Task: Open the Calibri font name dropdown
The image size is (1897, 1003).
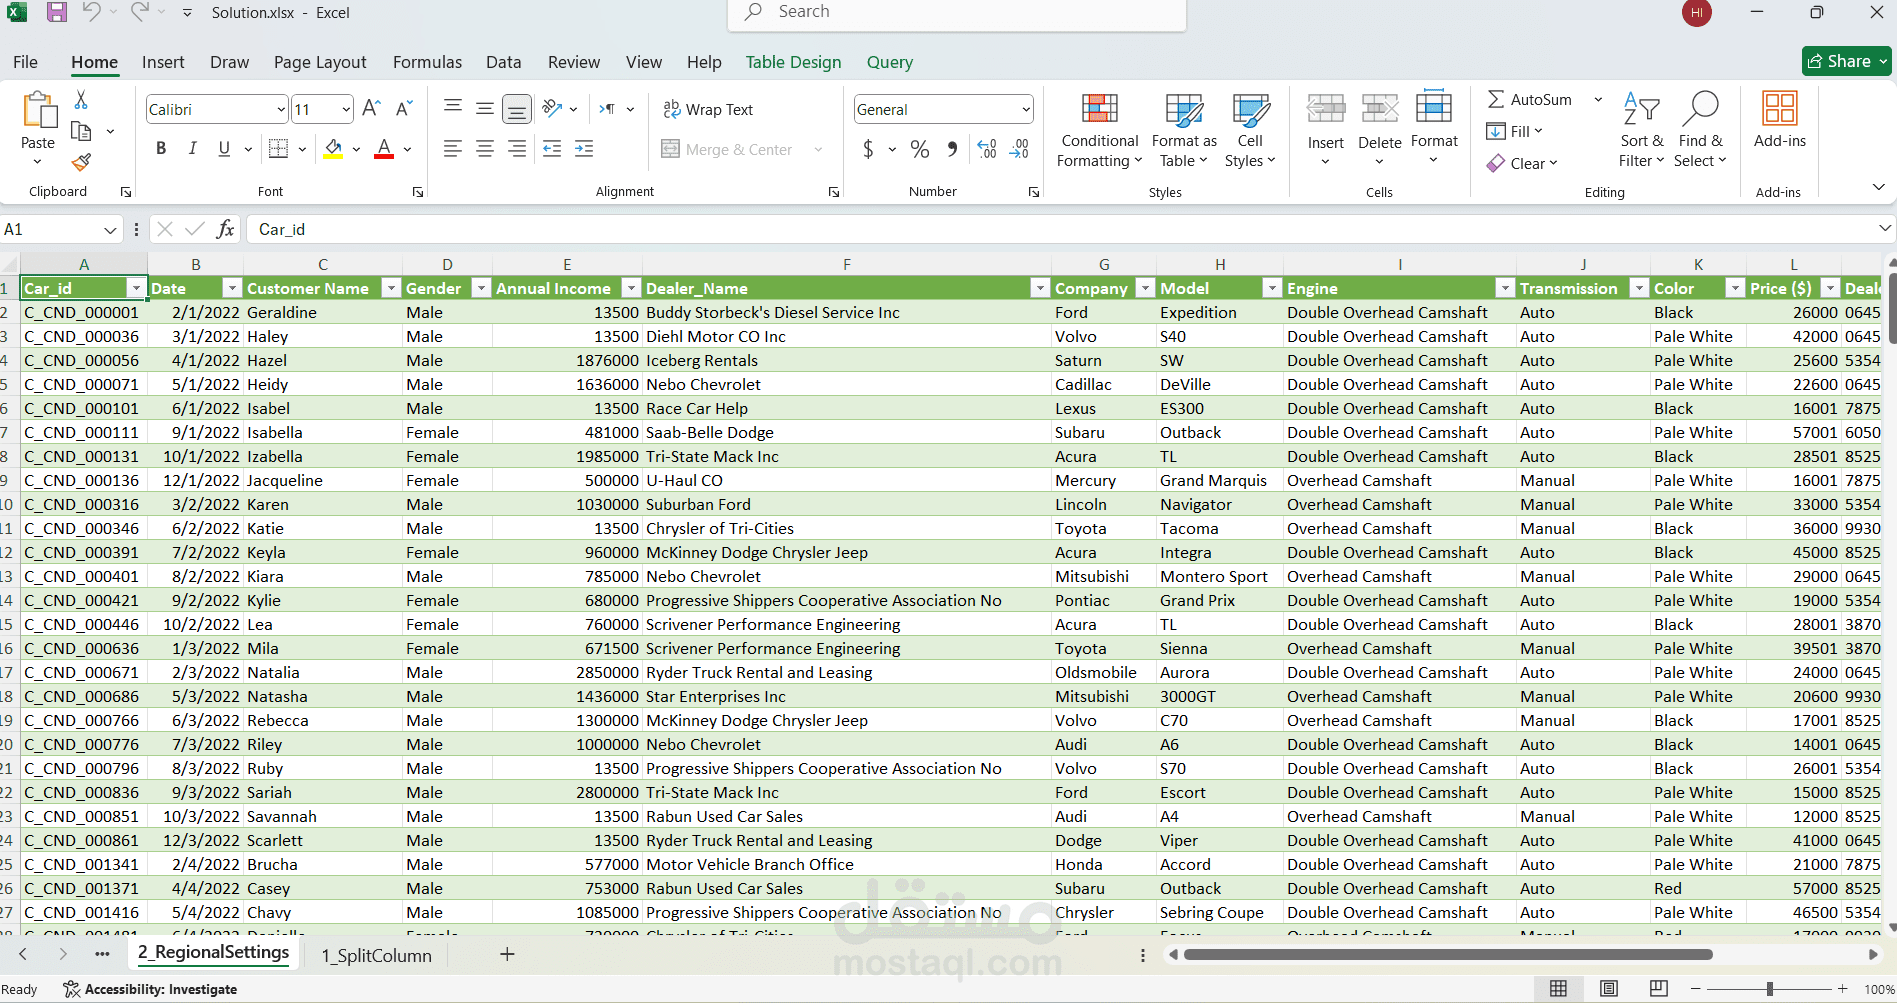Action: coord(281,109)
